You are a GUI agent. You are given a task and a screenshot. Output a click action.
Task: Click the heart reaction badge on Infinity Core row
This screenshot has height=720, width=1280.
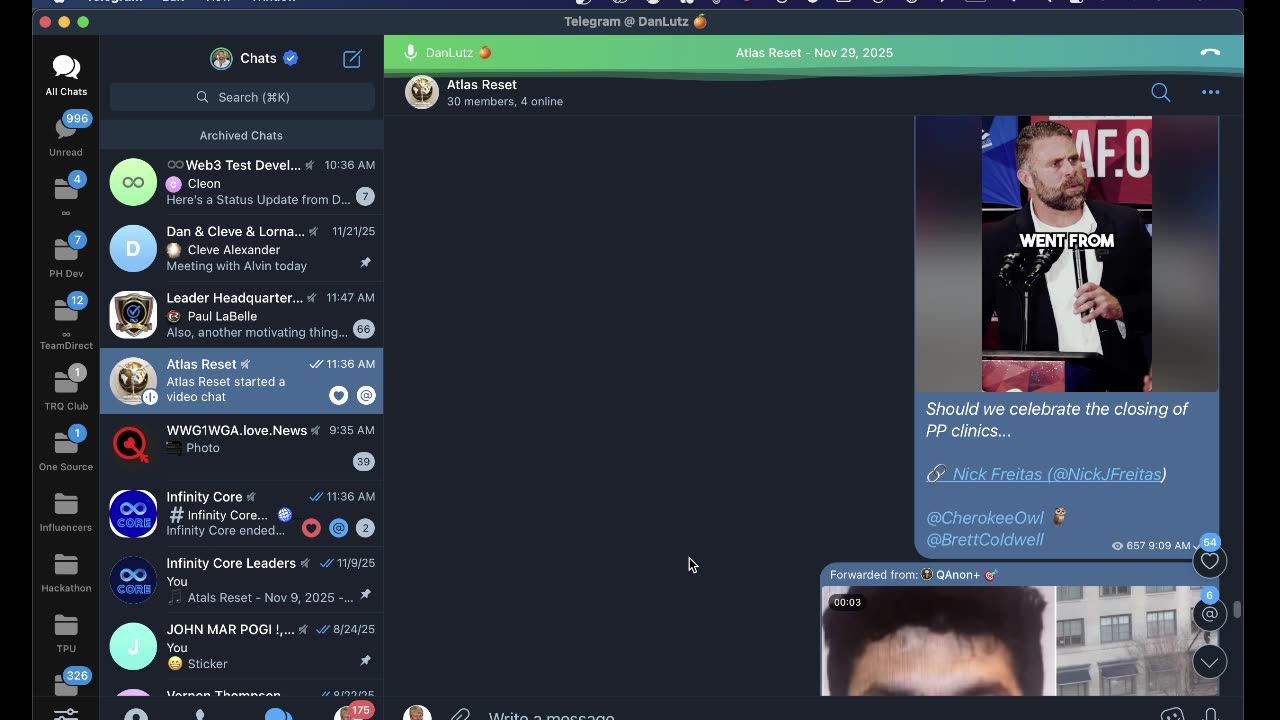(311, 528)
